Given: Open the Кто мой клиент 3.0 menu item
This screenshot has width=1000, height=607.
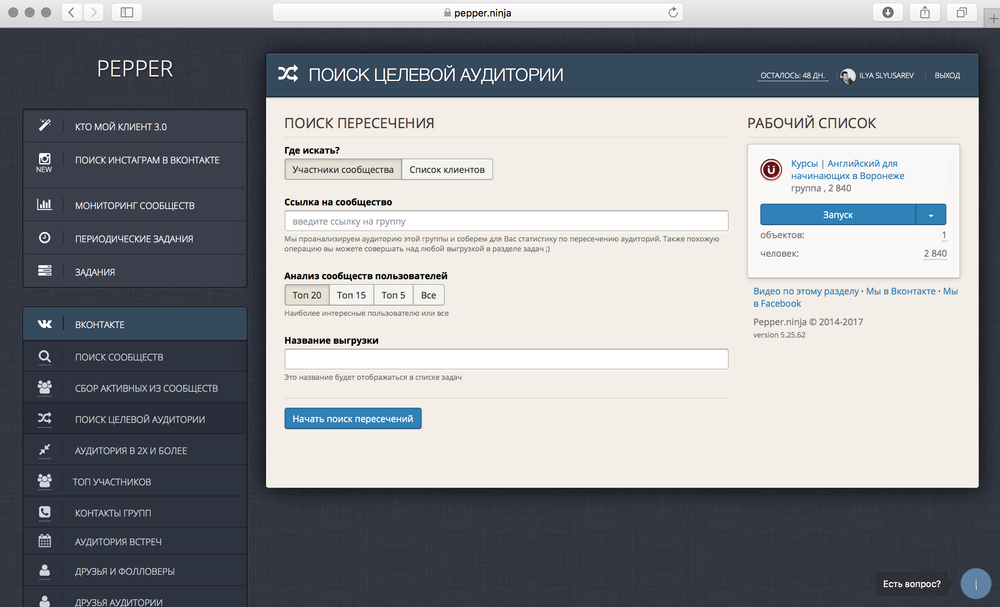Looking at the screenshot, I should [135, 126].
